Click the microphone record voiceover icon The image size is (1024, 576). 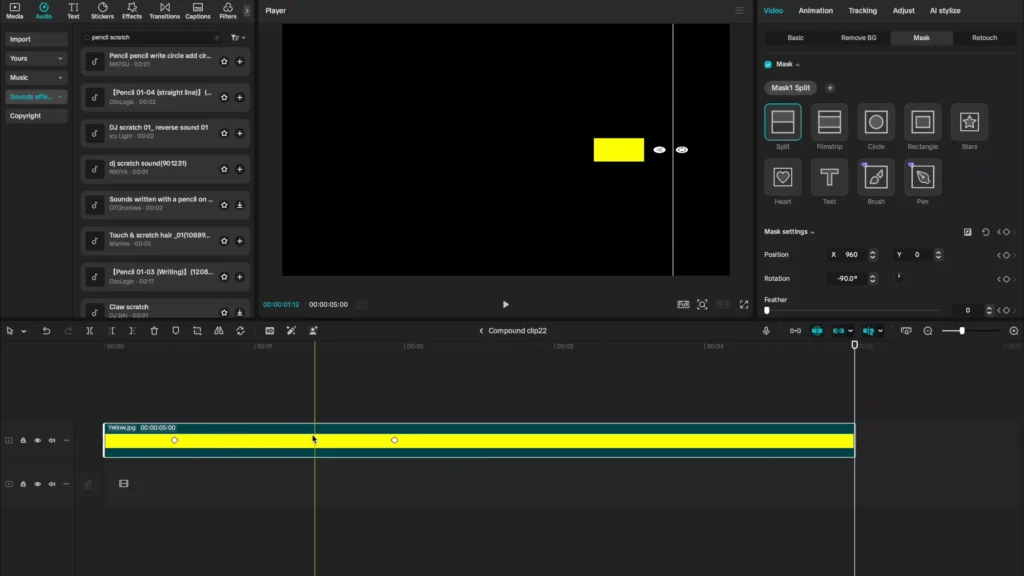pos(767,331)
